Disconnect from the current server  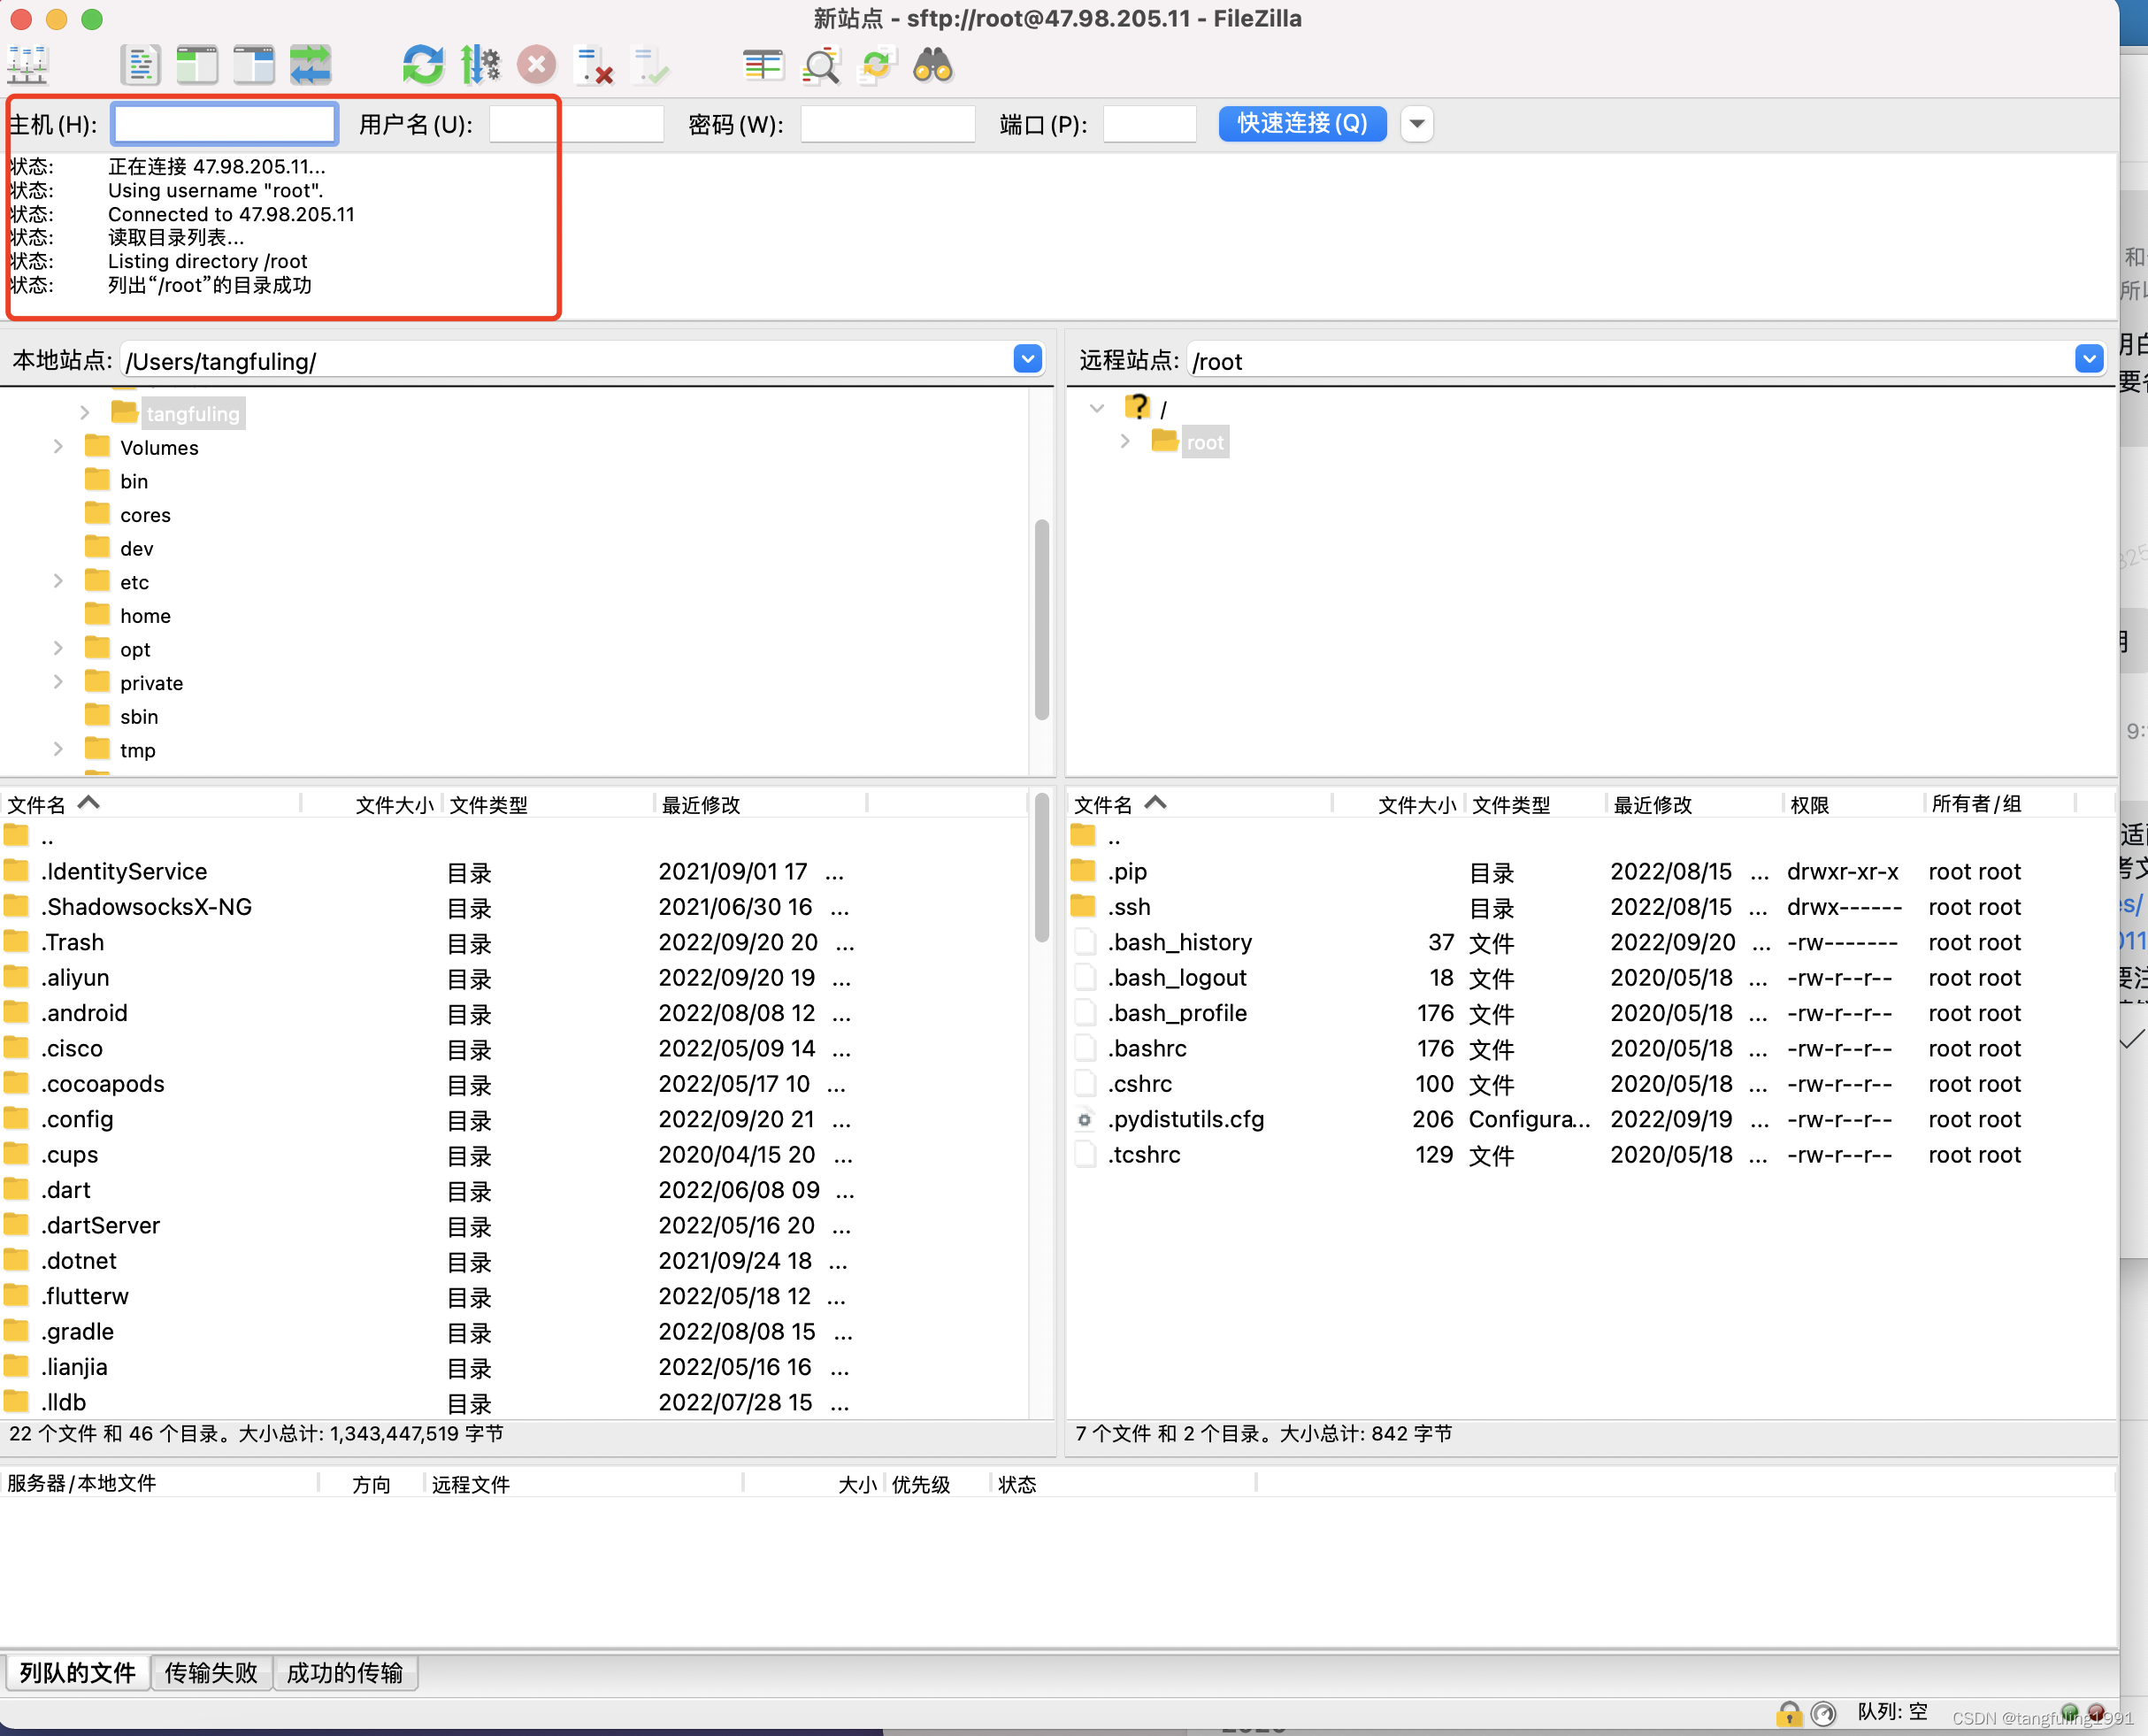pyautogui.click(x=594, y=66)
